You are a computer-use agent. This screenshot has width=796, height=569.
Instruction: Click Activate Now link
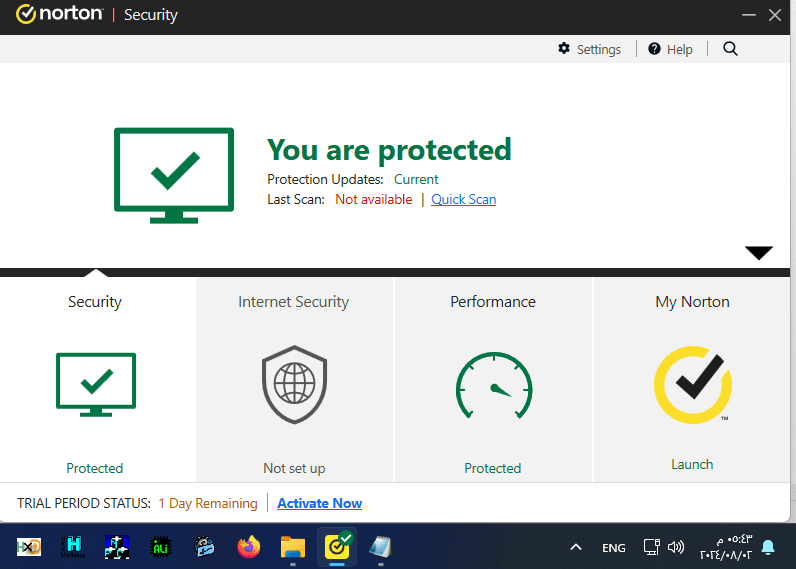tap(320, 504)
